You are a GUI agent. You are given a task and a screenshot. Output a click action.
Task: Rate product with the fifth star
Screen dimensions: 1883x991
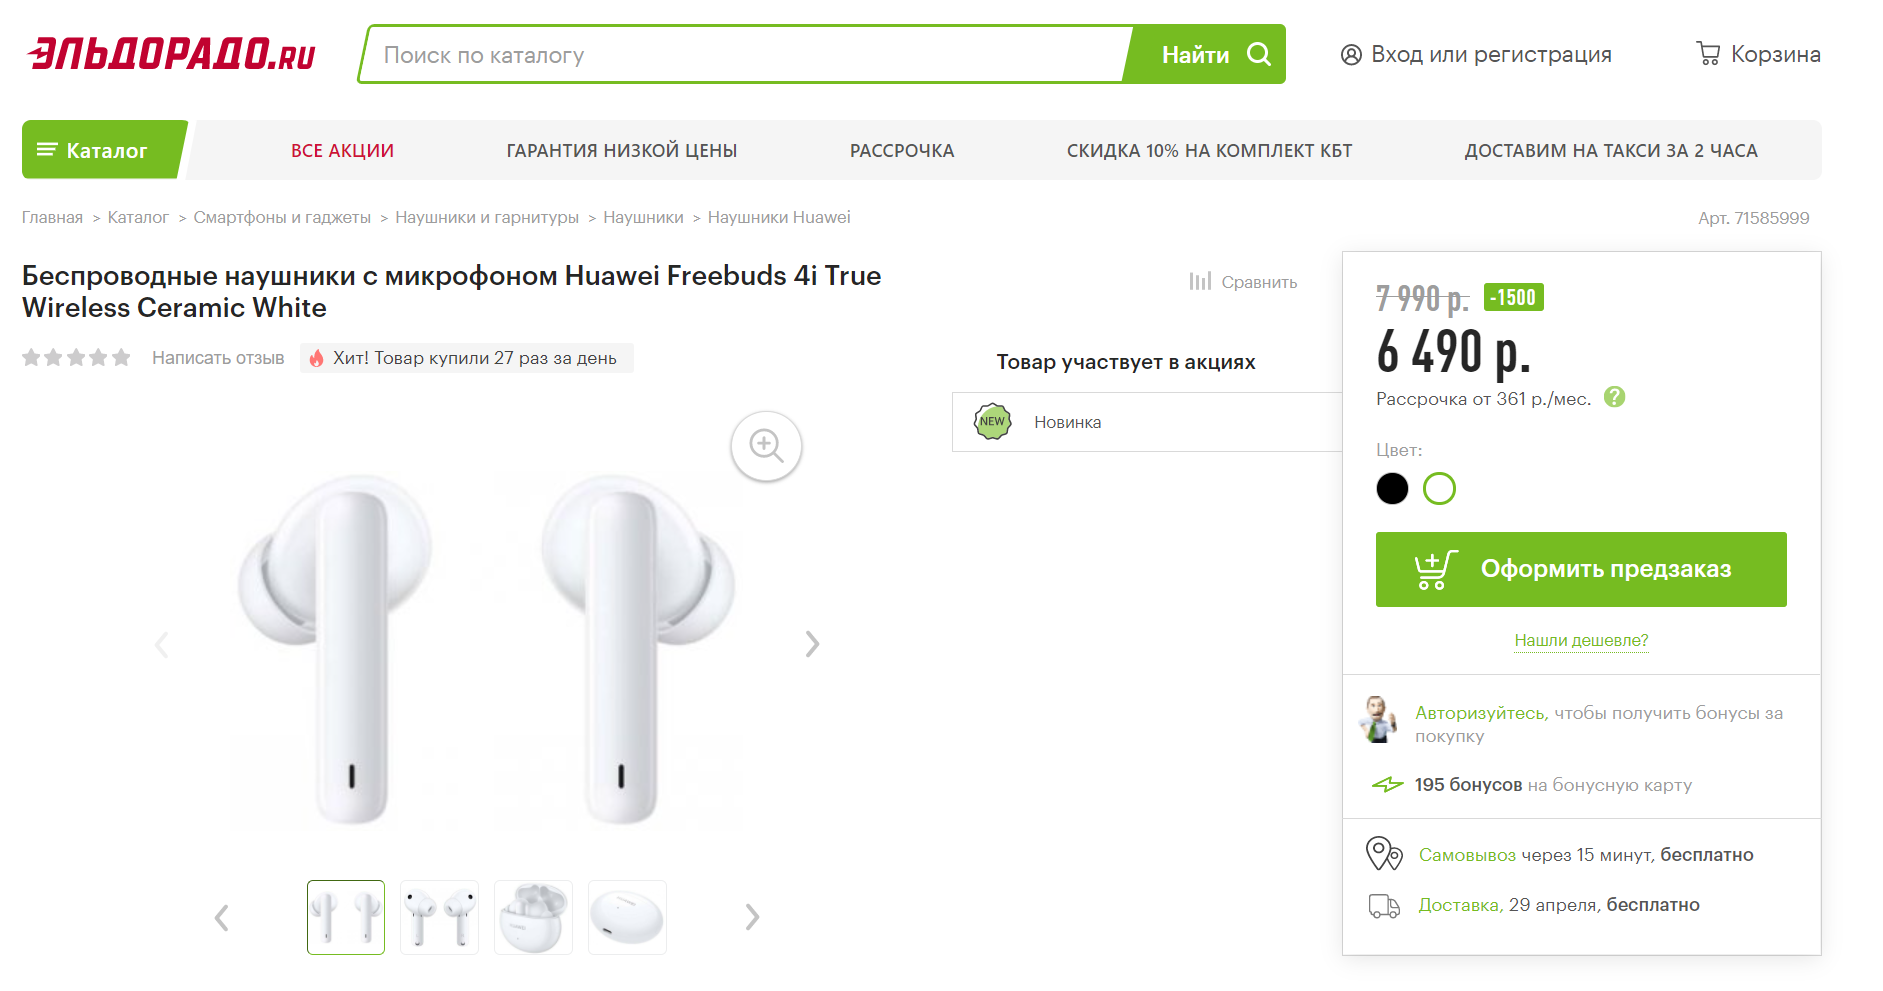coord(121,358)
